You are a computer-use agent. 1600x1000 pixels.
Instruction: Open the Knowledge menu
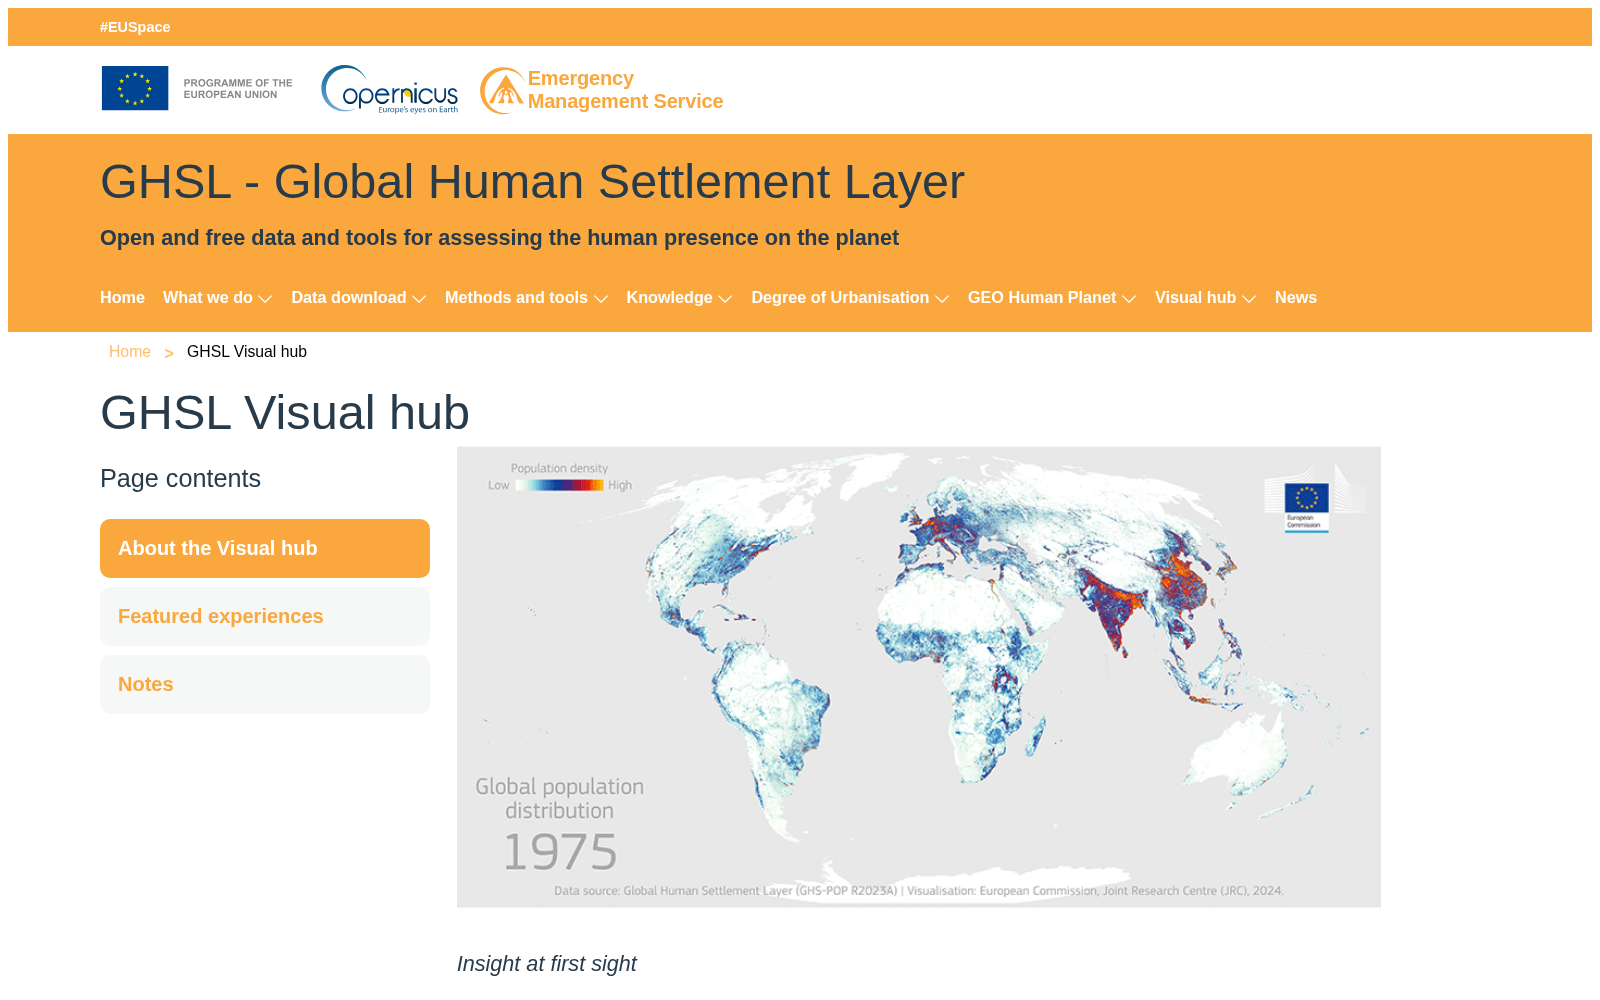tap(669, 298)
